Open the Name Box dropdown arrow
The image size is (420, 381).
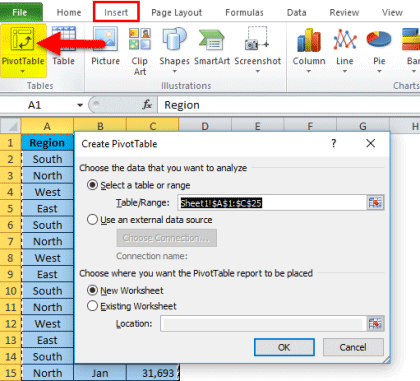pyautogui.click(x=80, y=105)
